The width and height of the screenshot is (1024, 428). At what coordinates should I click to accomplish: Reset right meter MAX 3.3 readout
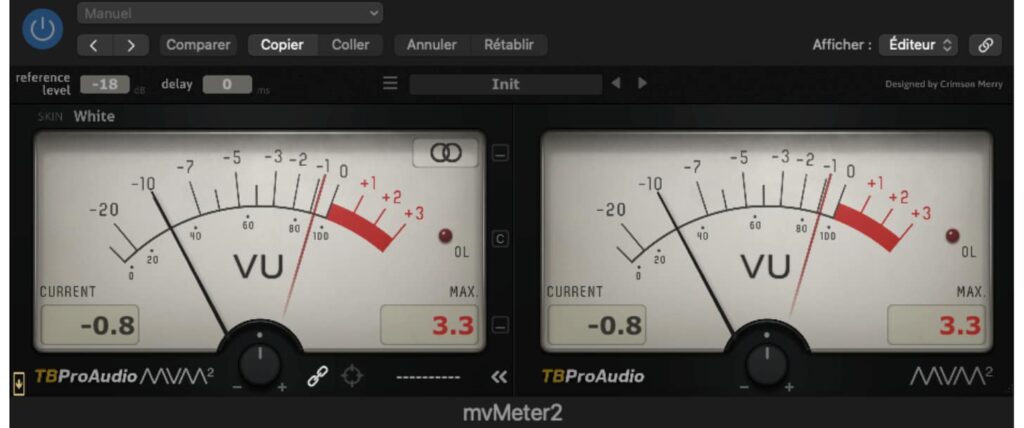click(938, 325)
